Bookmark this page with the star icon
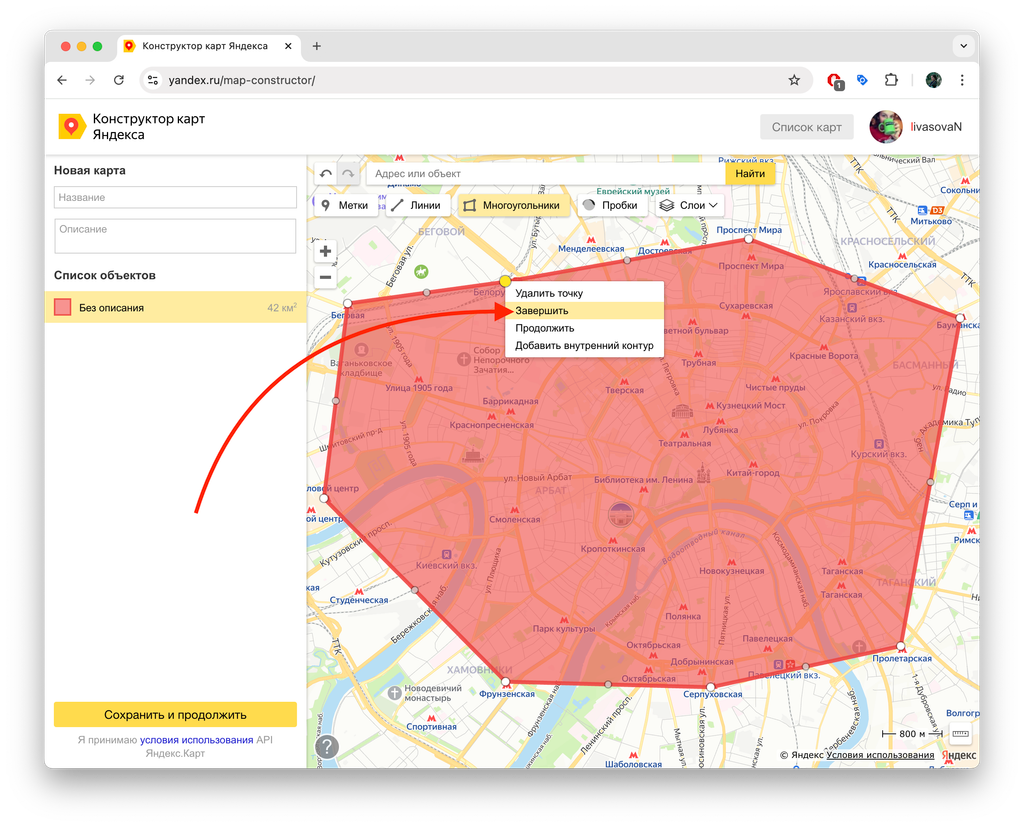 793,80
